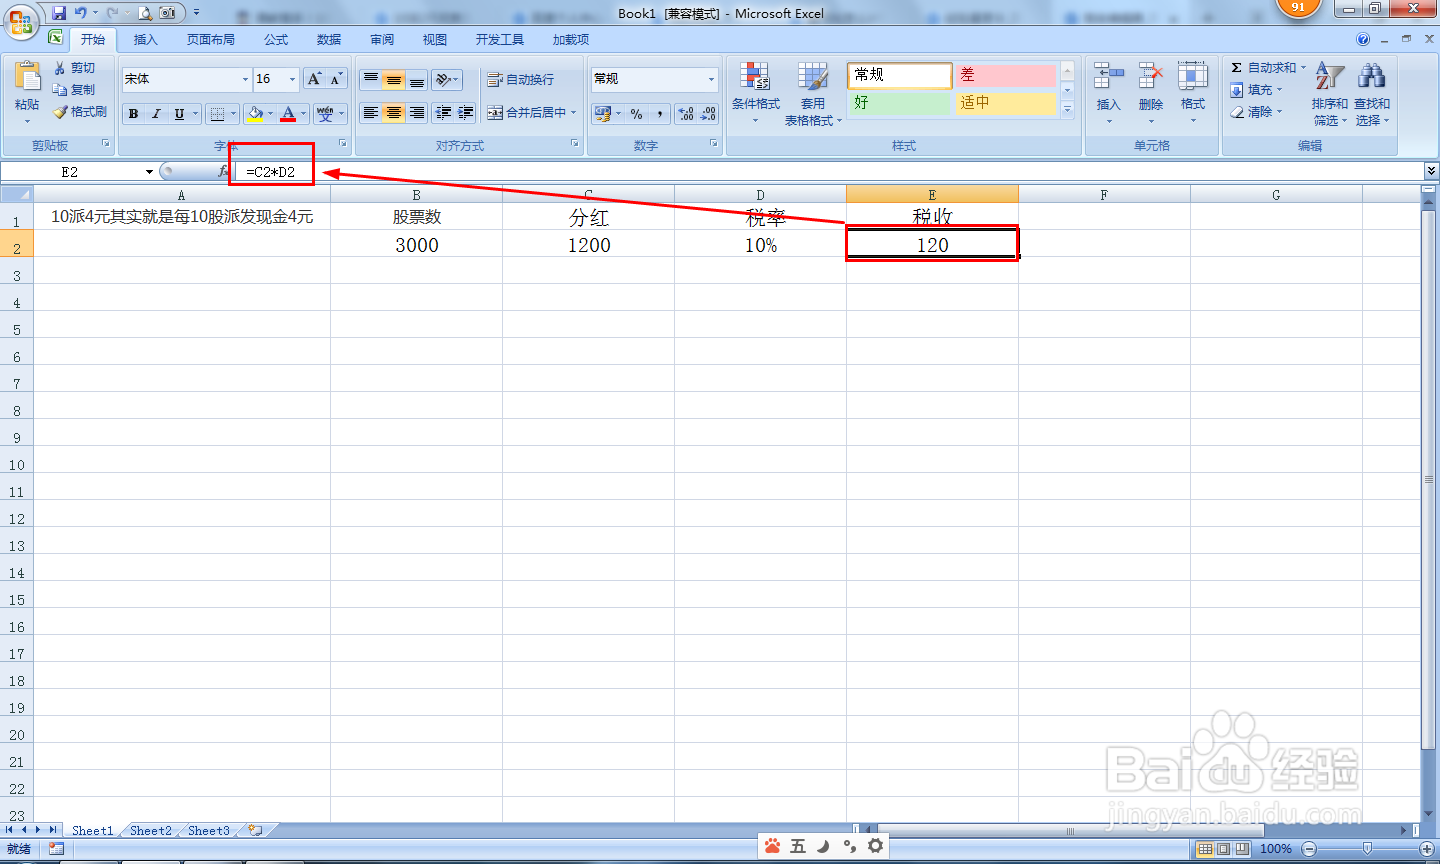Click the text orientation icon
This screenshot has height=864, width=1440.
tap(443, 79)
